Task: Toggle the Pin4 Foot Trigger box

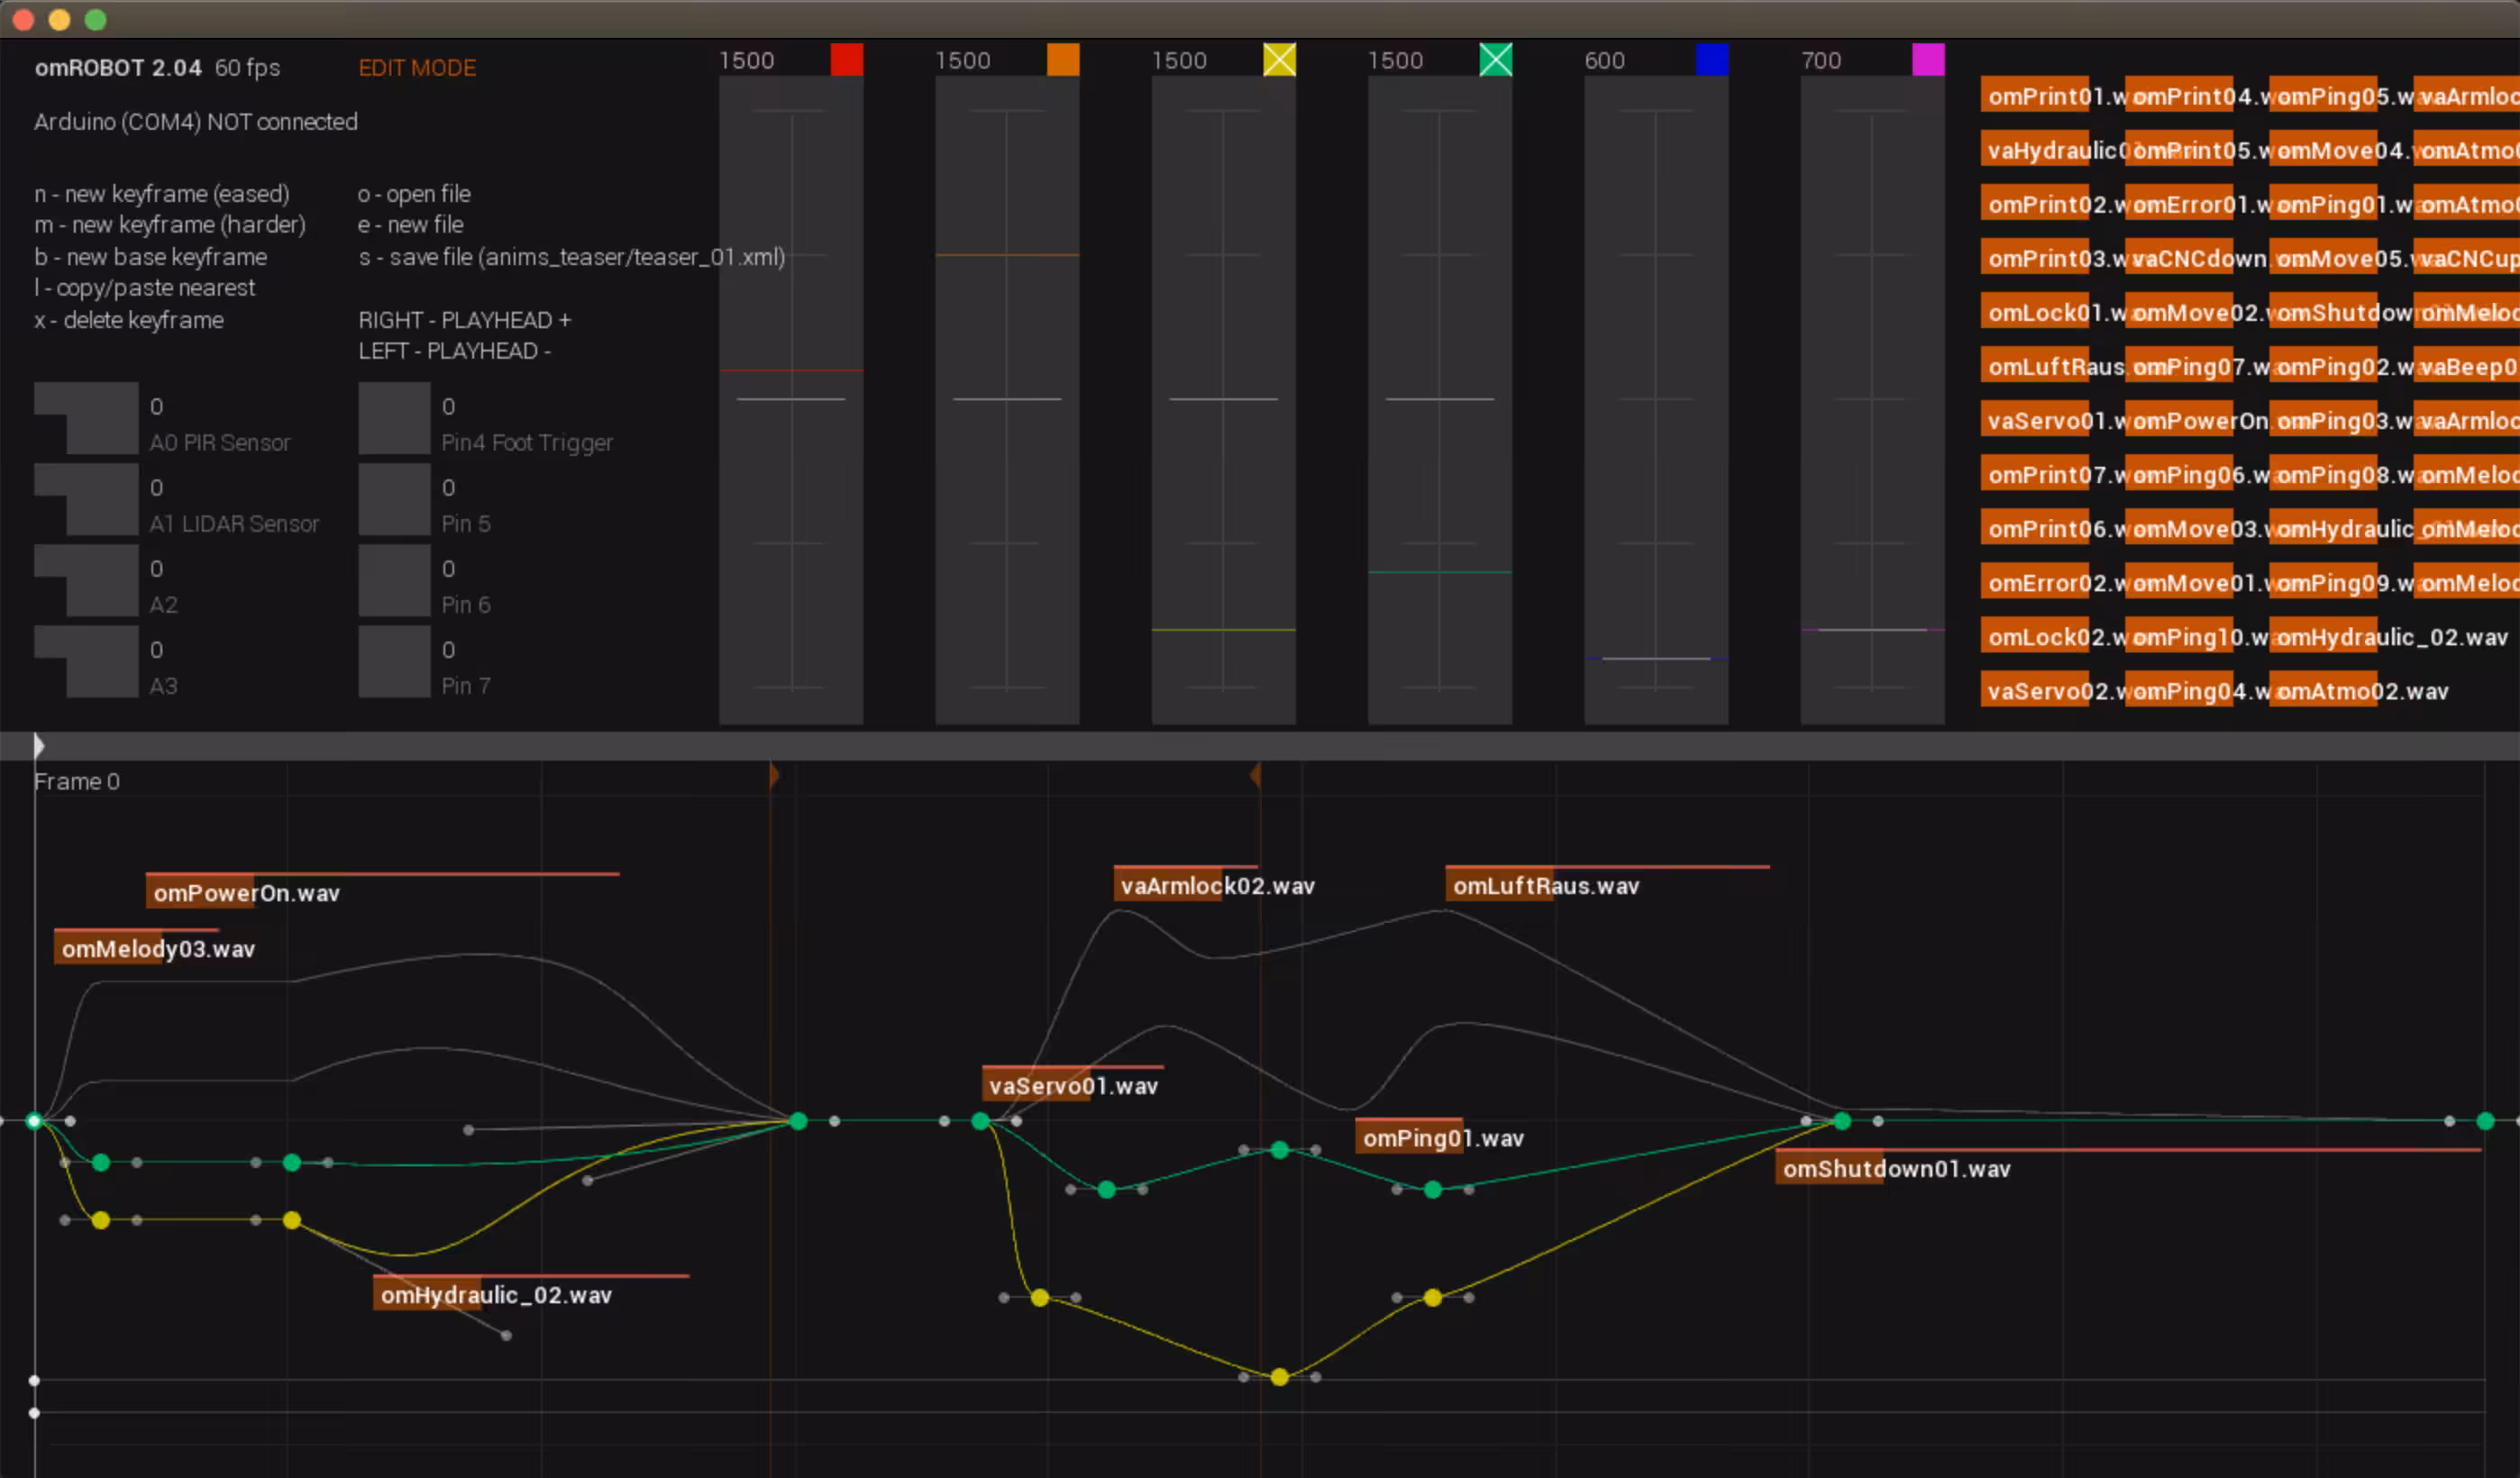Action: click(x=394, y=418)
